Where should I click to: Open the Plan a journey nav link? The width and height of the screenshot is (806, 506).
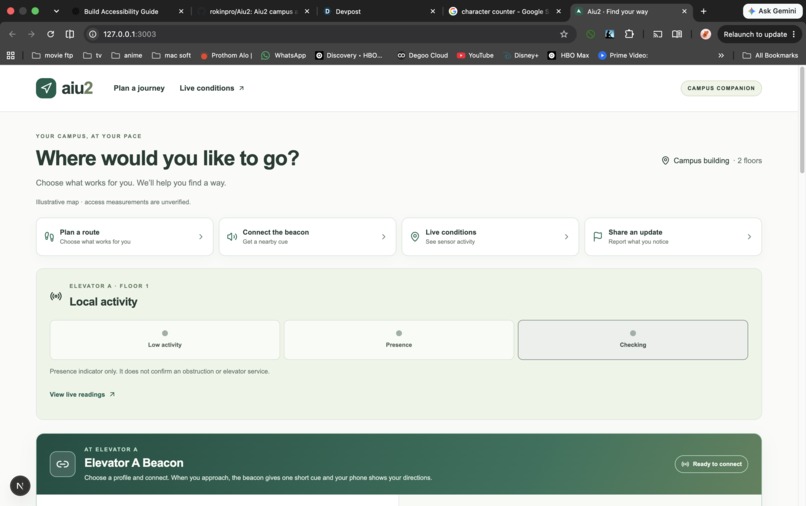point(139,88)
